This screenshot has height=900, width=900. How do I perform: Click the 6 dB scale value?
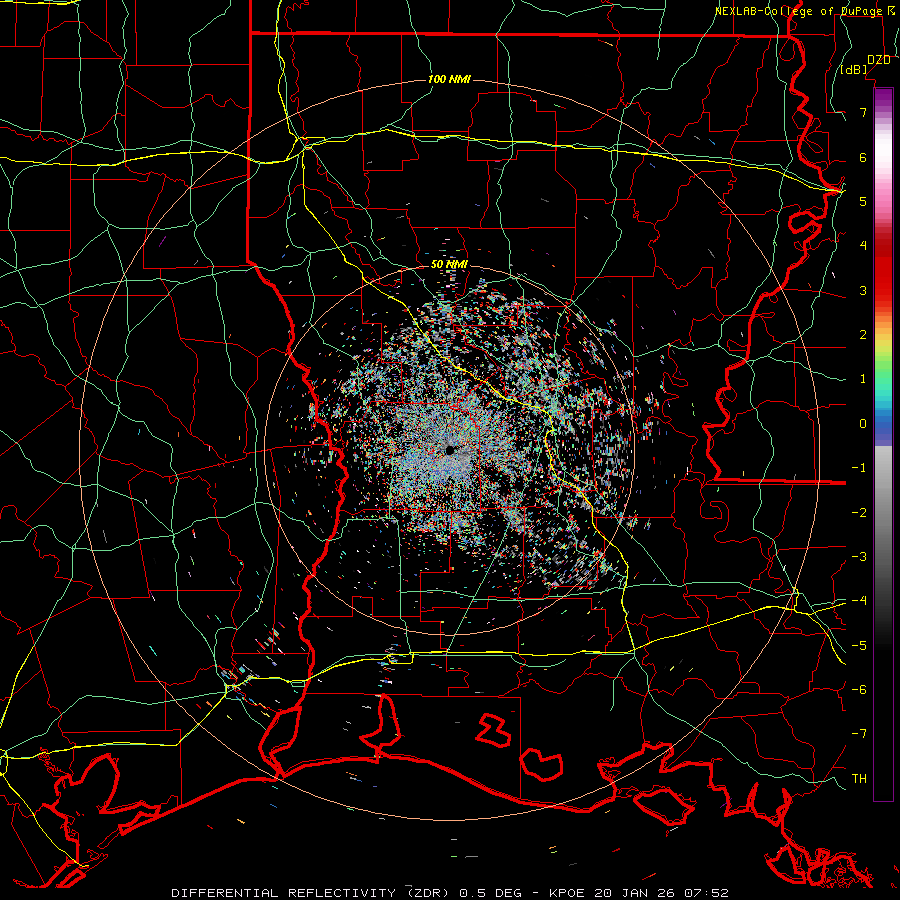point(863,157)
